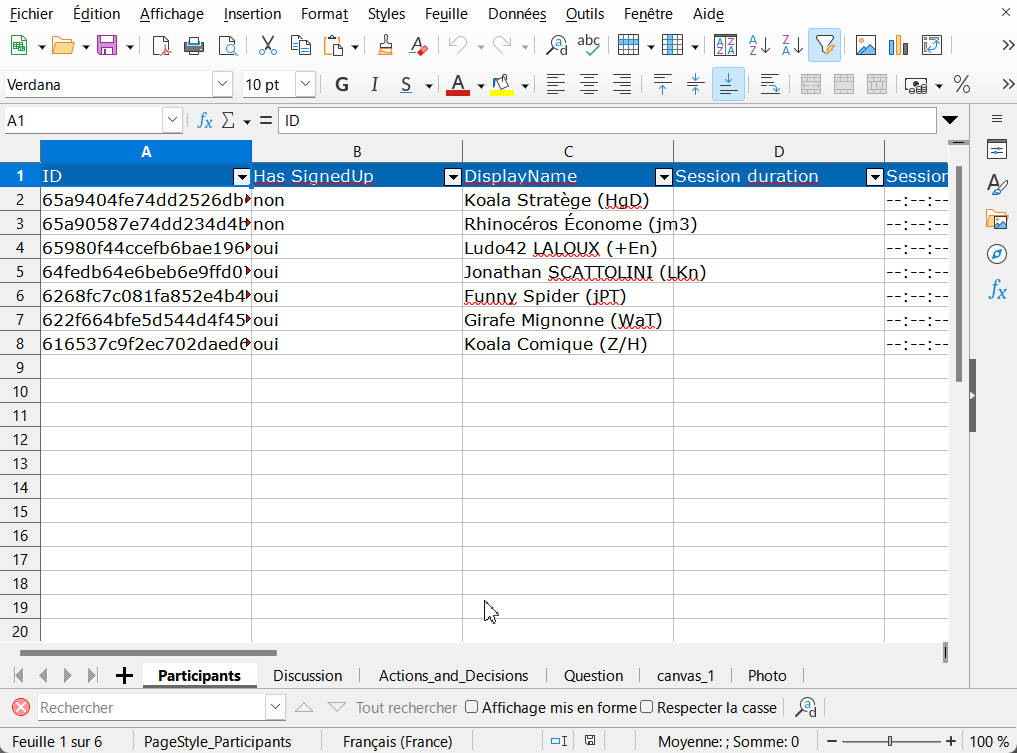
Task: Open the Has SignedUp filter dropdown
Action: tap(453, 176)
